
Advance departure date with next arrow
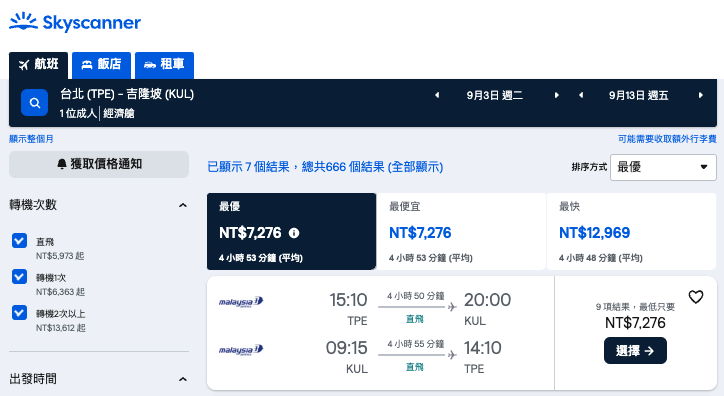(556, 95)
